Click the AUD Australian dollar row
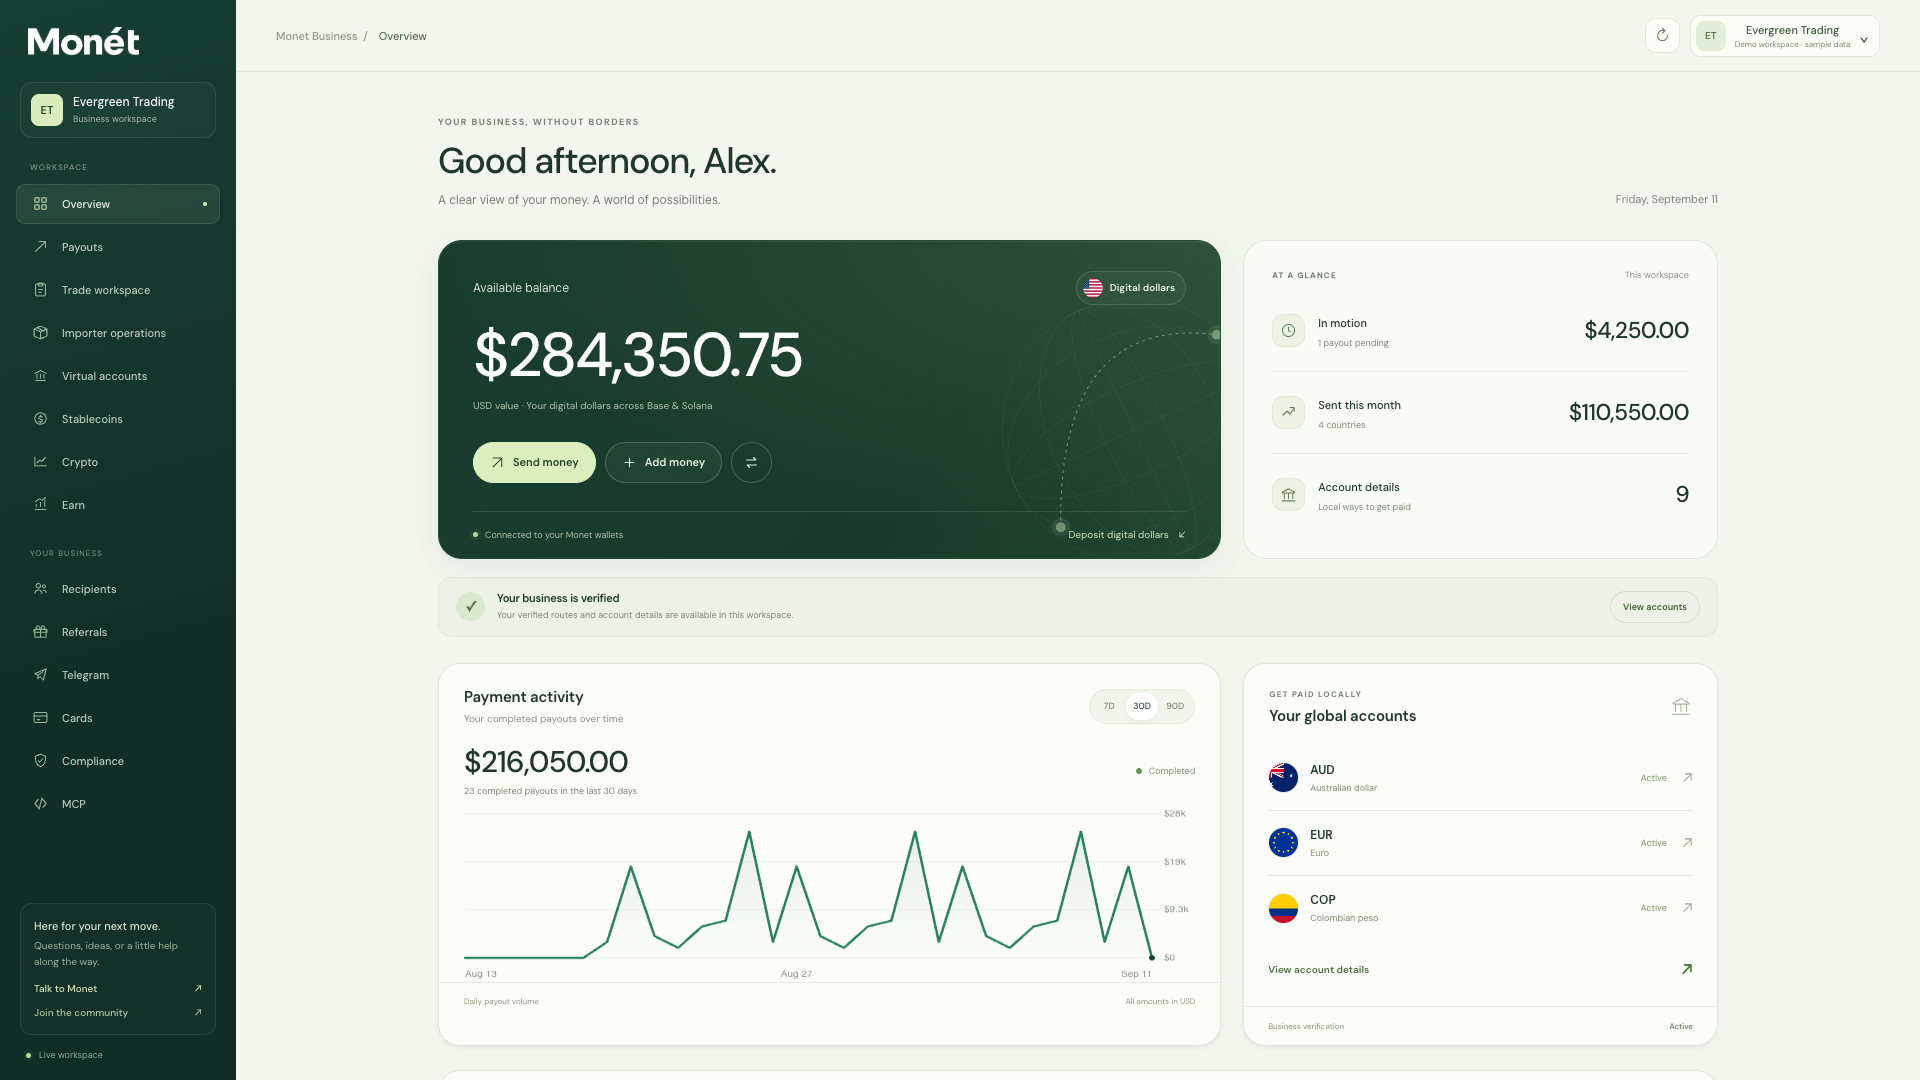The image size is (1920, 1080). tap(1481, 778)
